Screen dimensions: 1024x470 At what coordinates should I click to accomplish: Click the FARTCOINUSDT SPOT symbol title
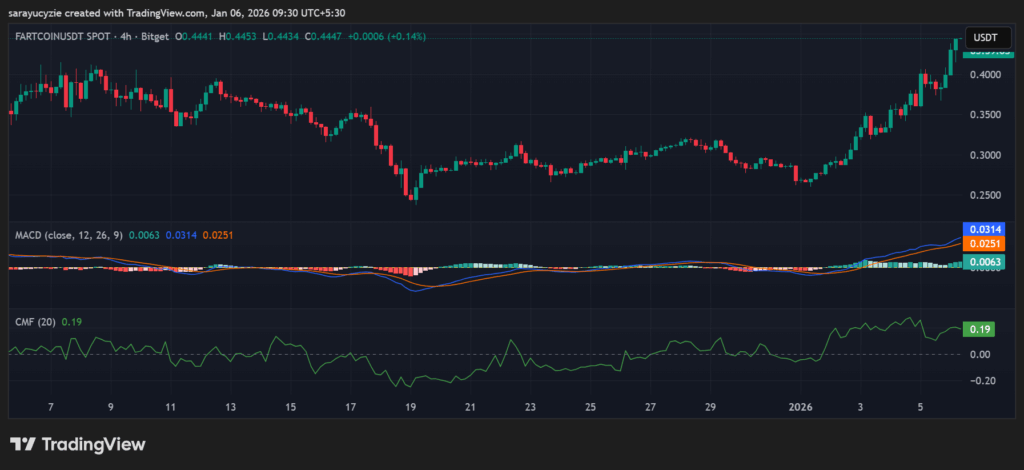[66, 37]
